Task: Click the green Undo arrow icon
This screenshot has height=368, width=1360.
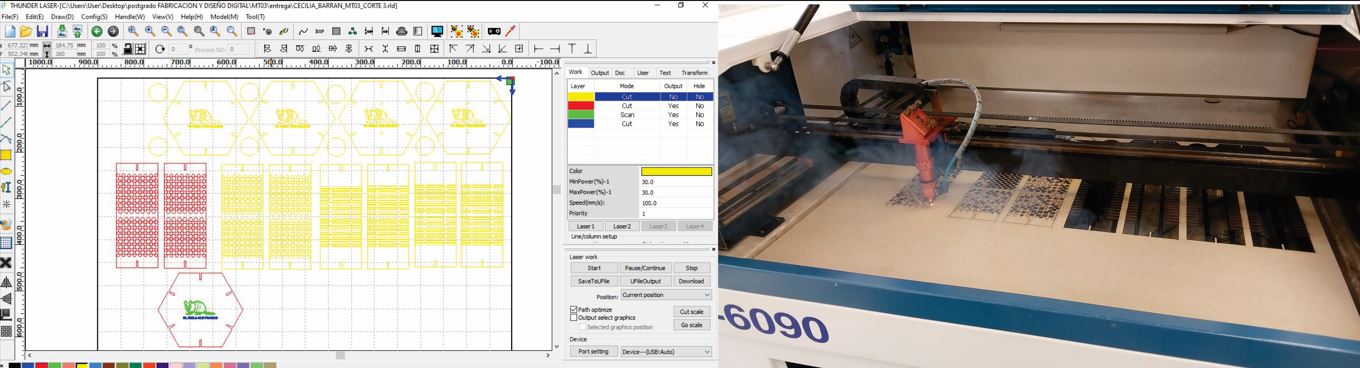Action: tap(97, 31)
